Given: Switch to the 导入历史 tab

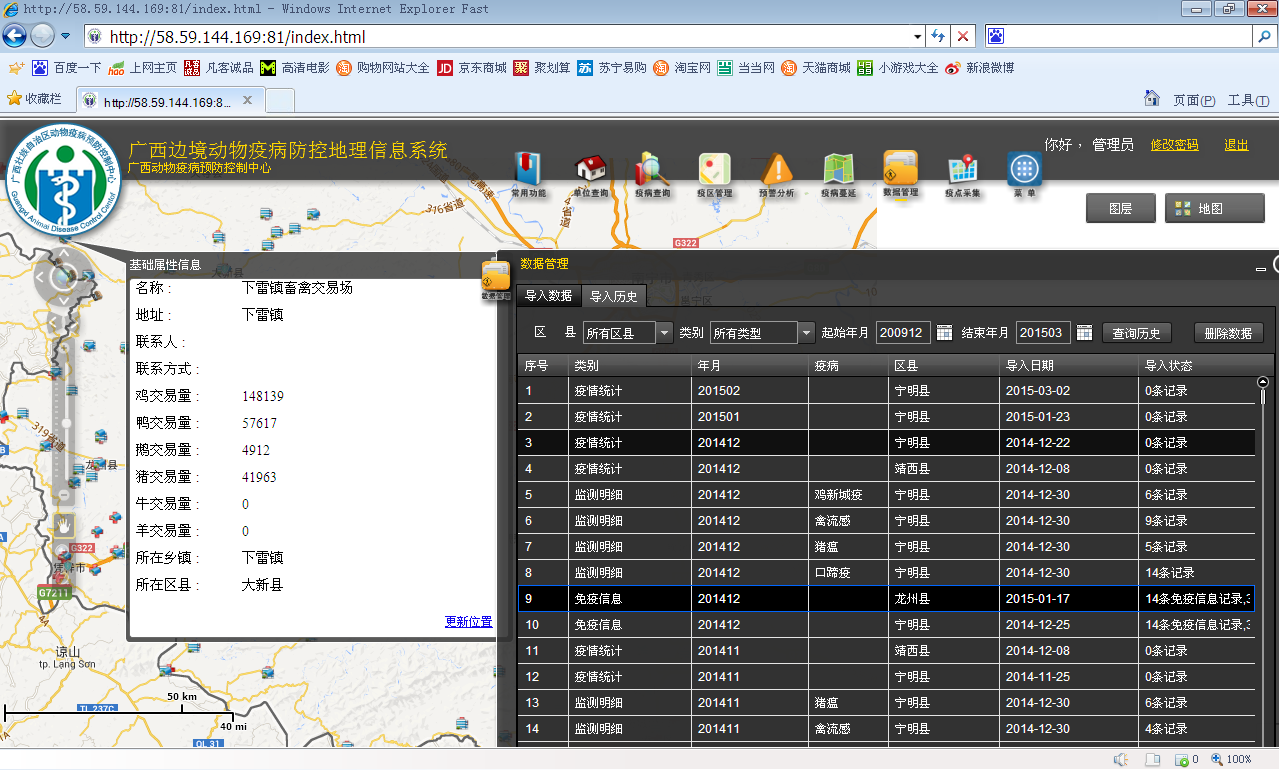Looking at the screenshot, I should coord(614,296).
